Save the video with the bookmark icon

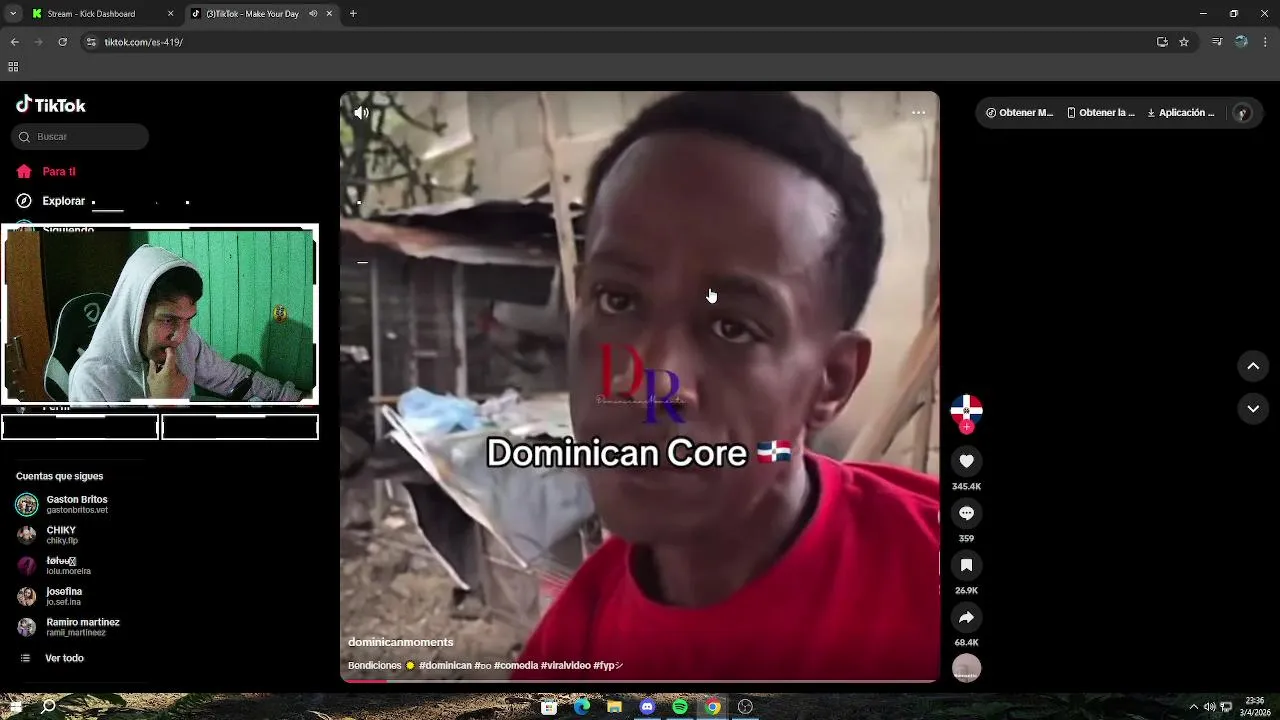(966, 565)
